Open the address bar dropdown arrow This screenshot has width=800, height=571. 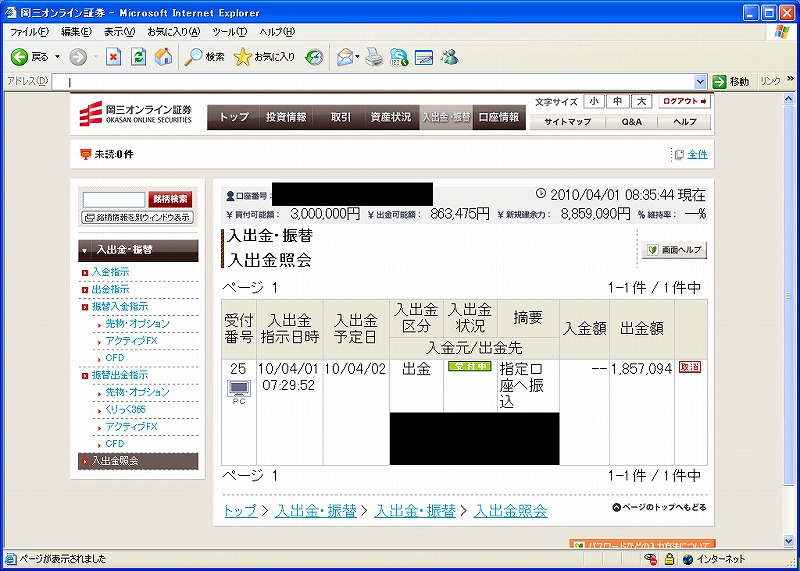click(701, 81)
